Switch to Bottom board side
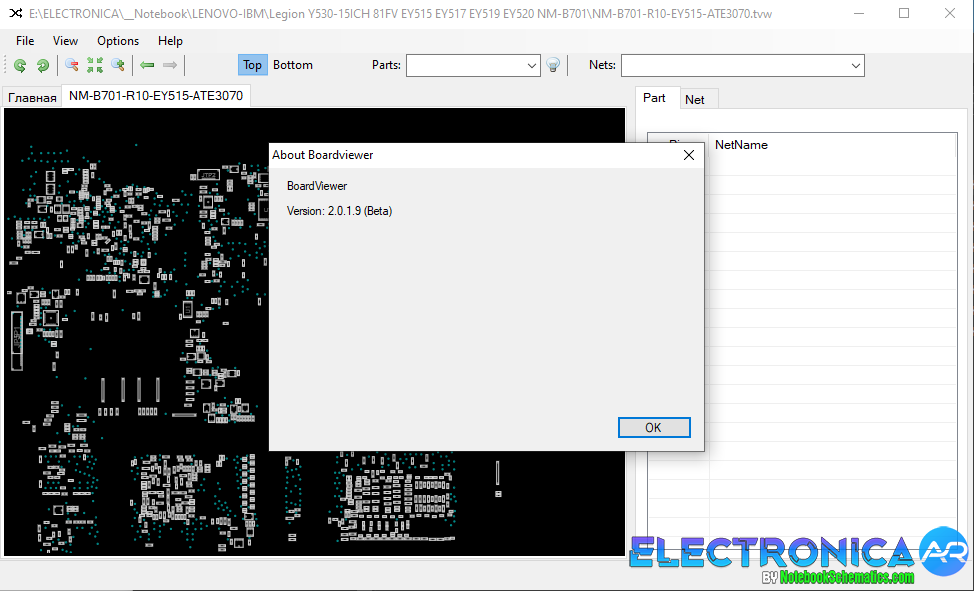Viewport: 974px width, 591px height. click(x=293, y=65)
